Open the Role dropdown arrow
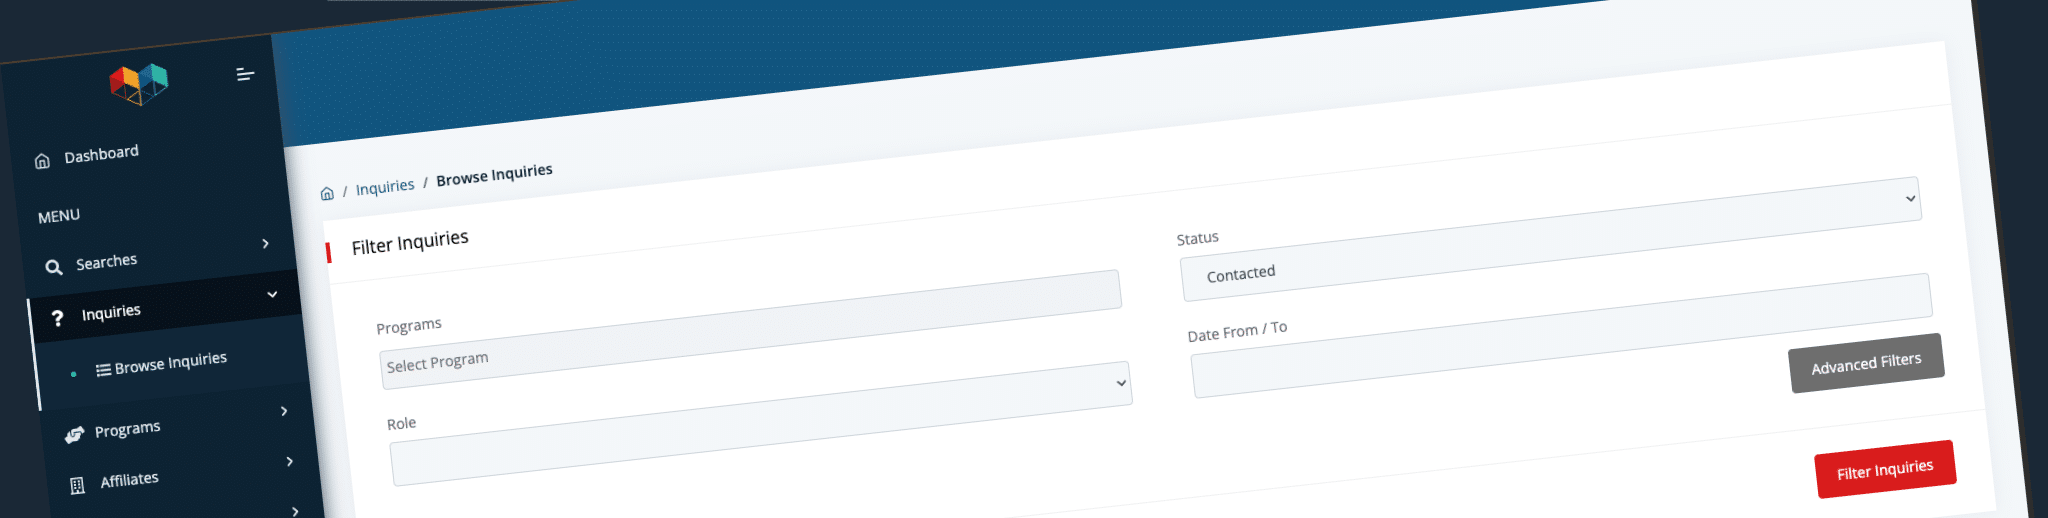The image size is (2048, 518). pyautogui.click(x=1121, y=383)
